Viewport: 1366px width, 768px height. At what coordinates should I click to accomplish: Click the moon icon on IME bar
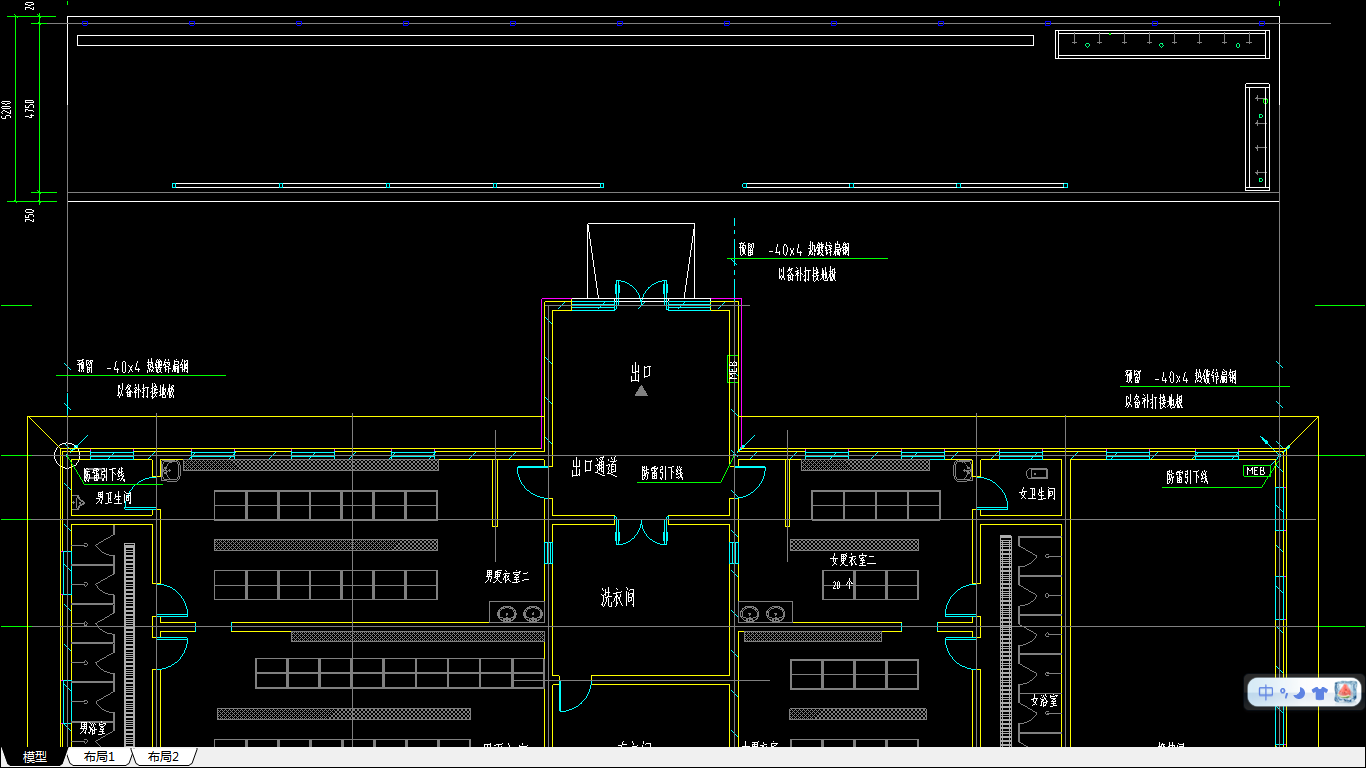(x=1297, y=692)
